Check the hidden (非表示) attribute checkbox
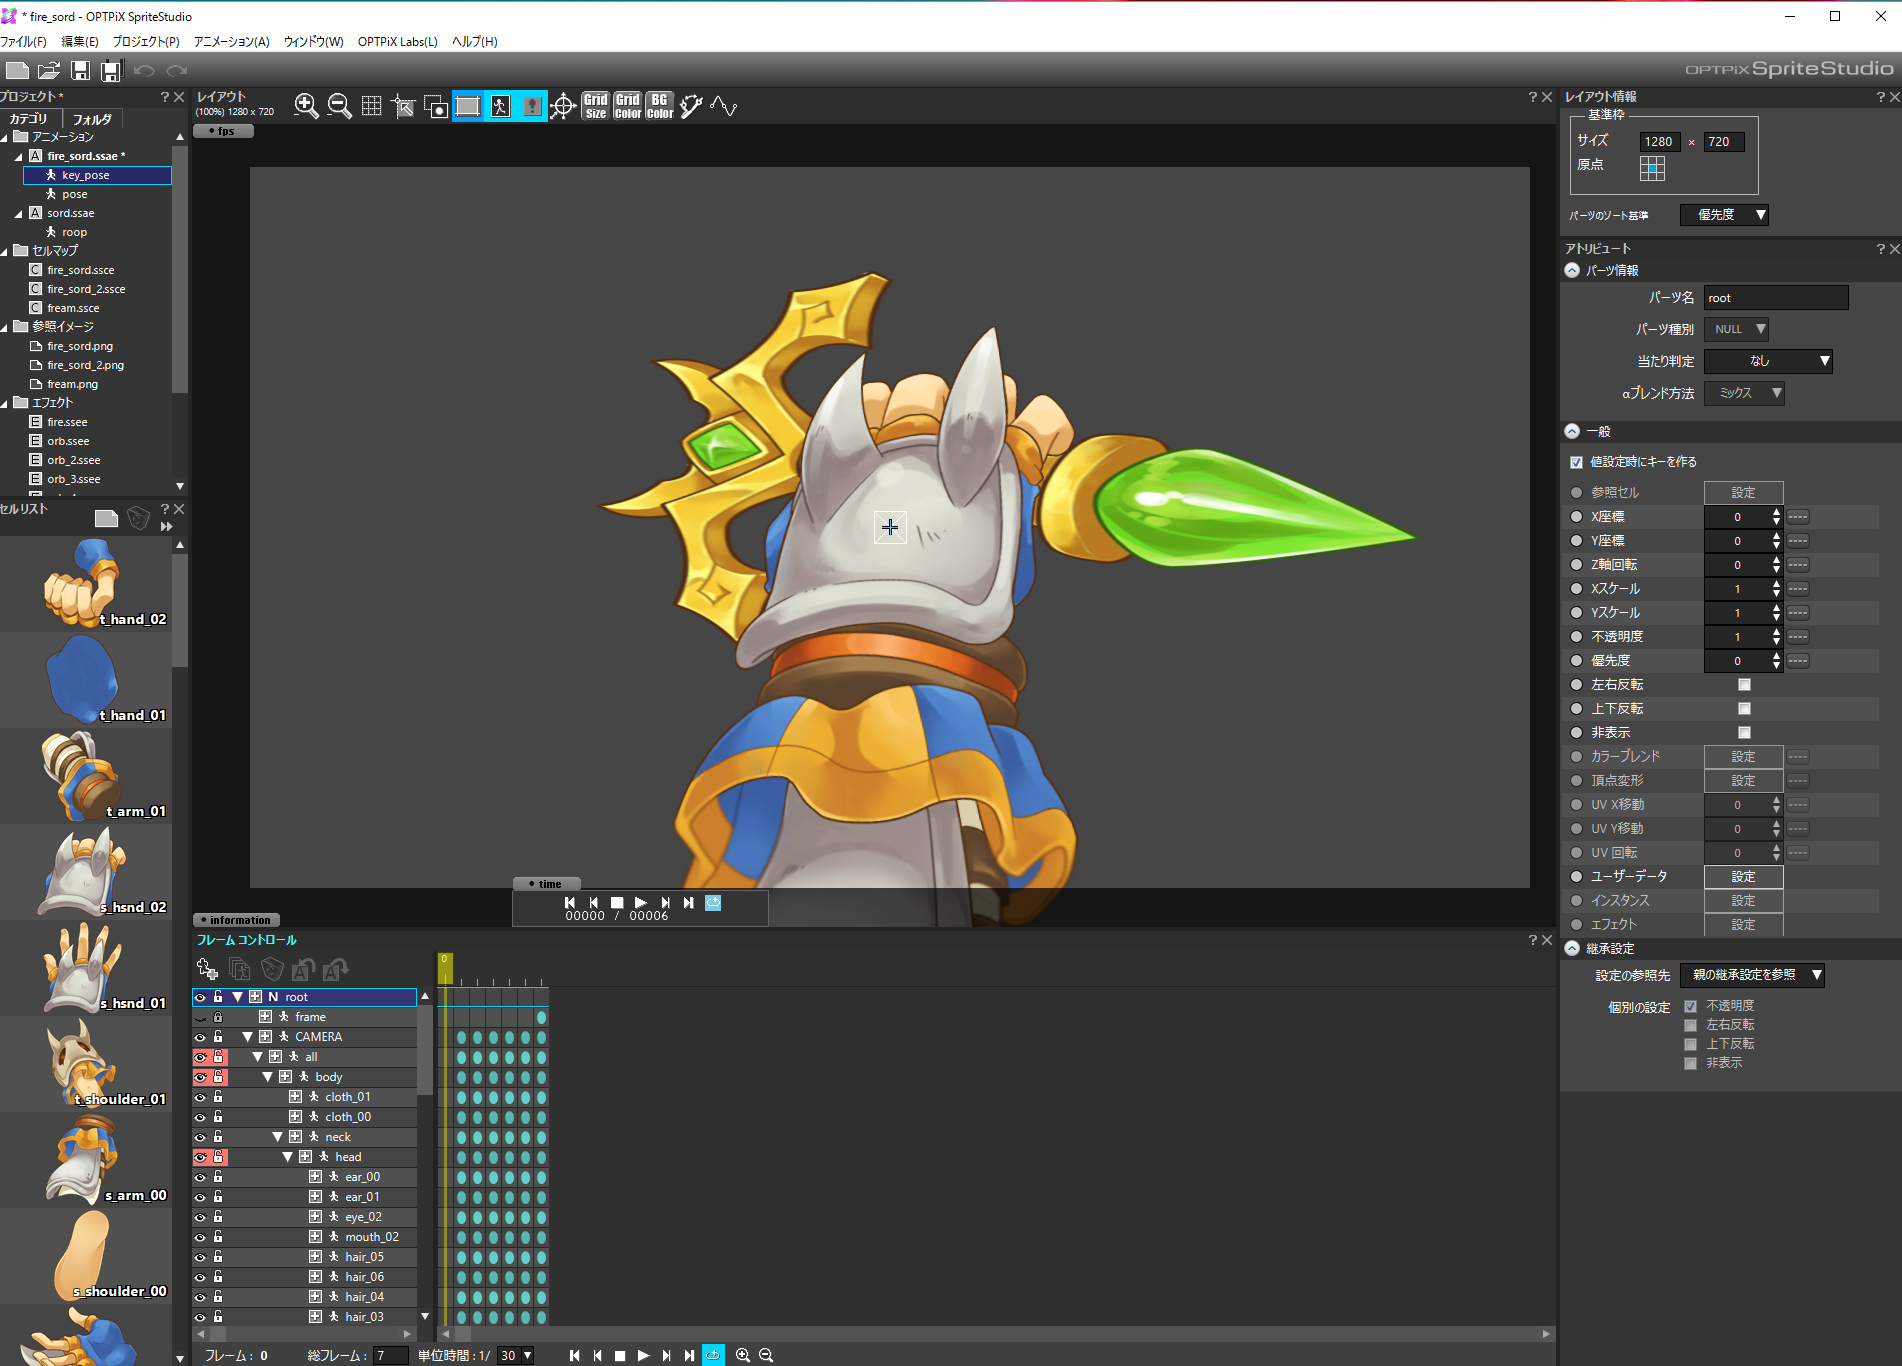 [x=1744, y=733]
